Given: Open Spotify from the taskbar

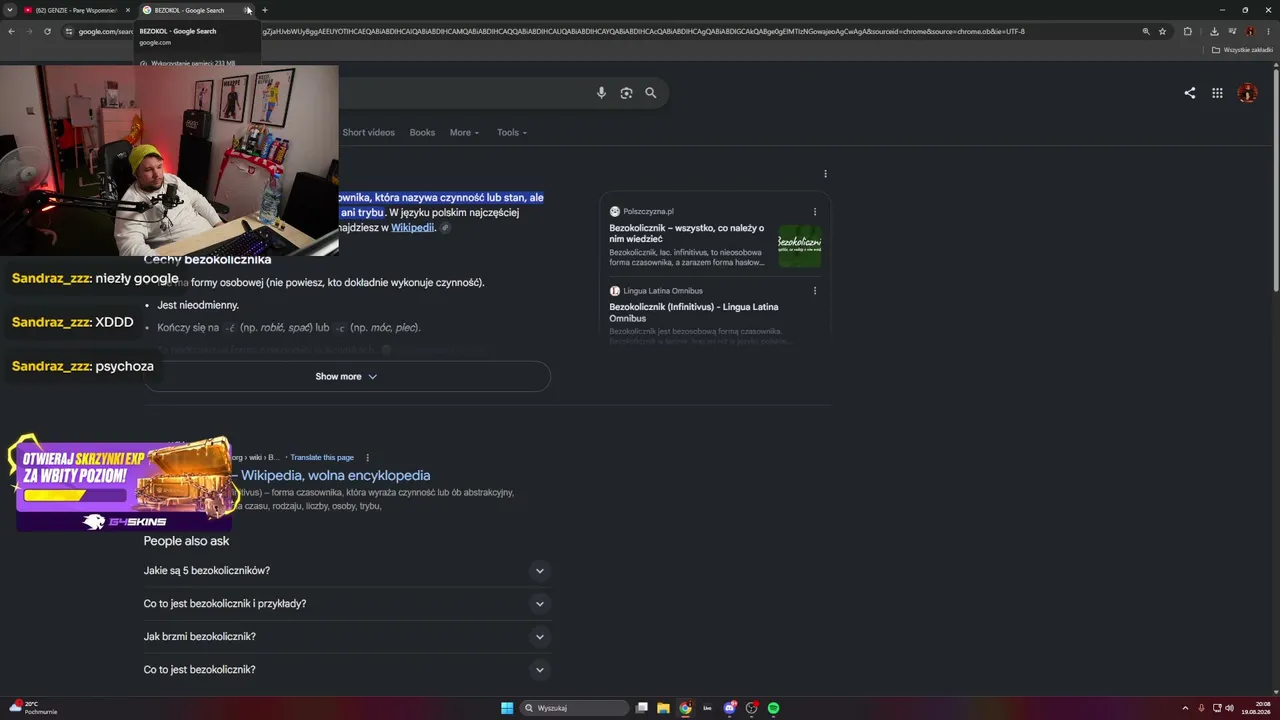Looking at the screenshot, I should [774, 708].
